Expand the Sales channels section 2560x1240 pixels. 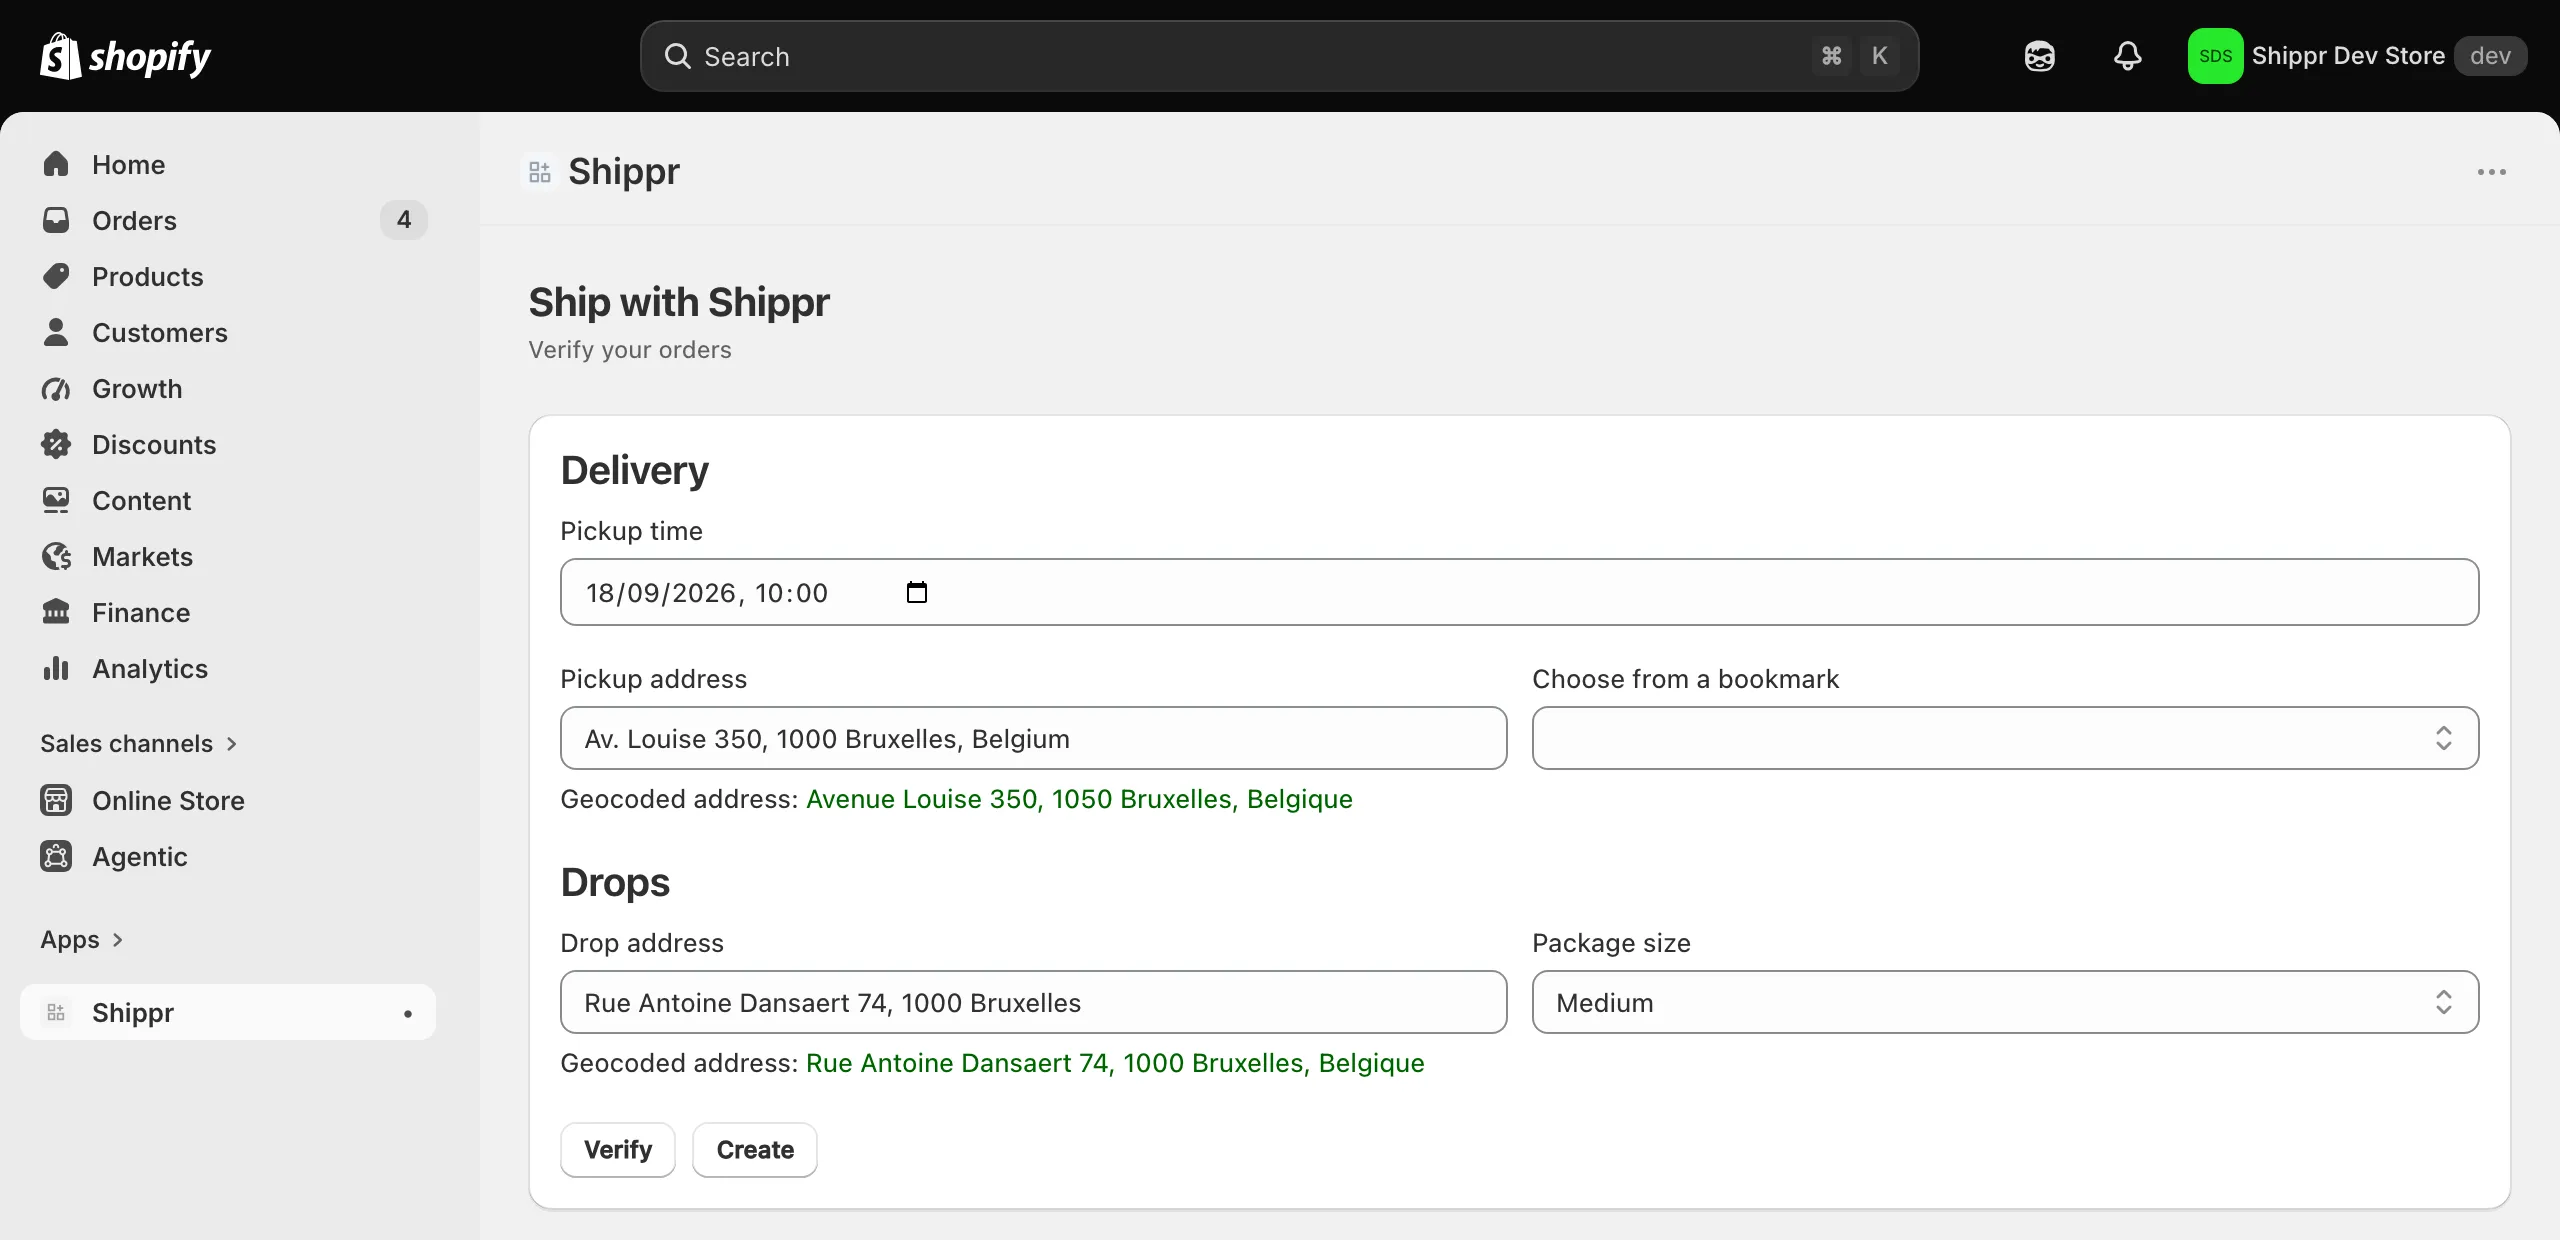(139, 743)
